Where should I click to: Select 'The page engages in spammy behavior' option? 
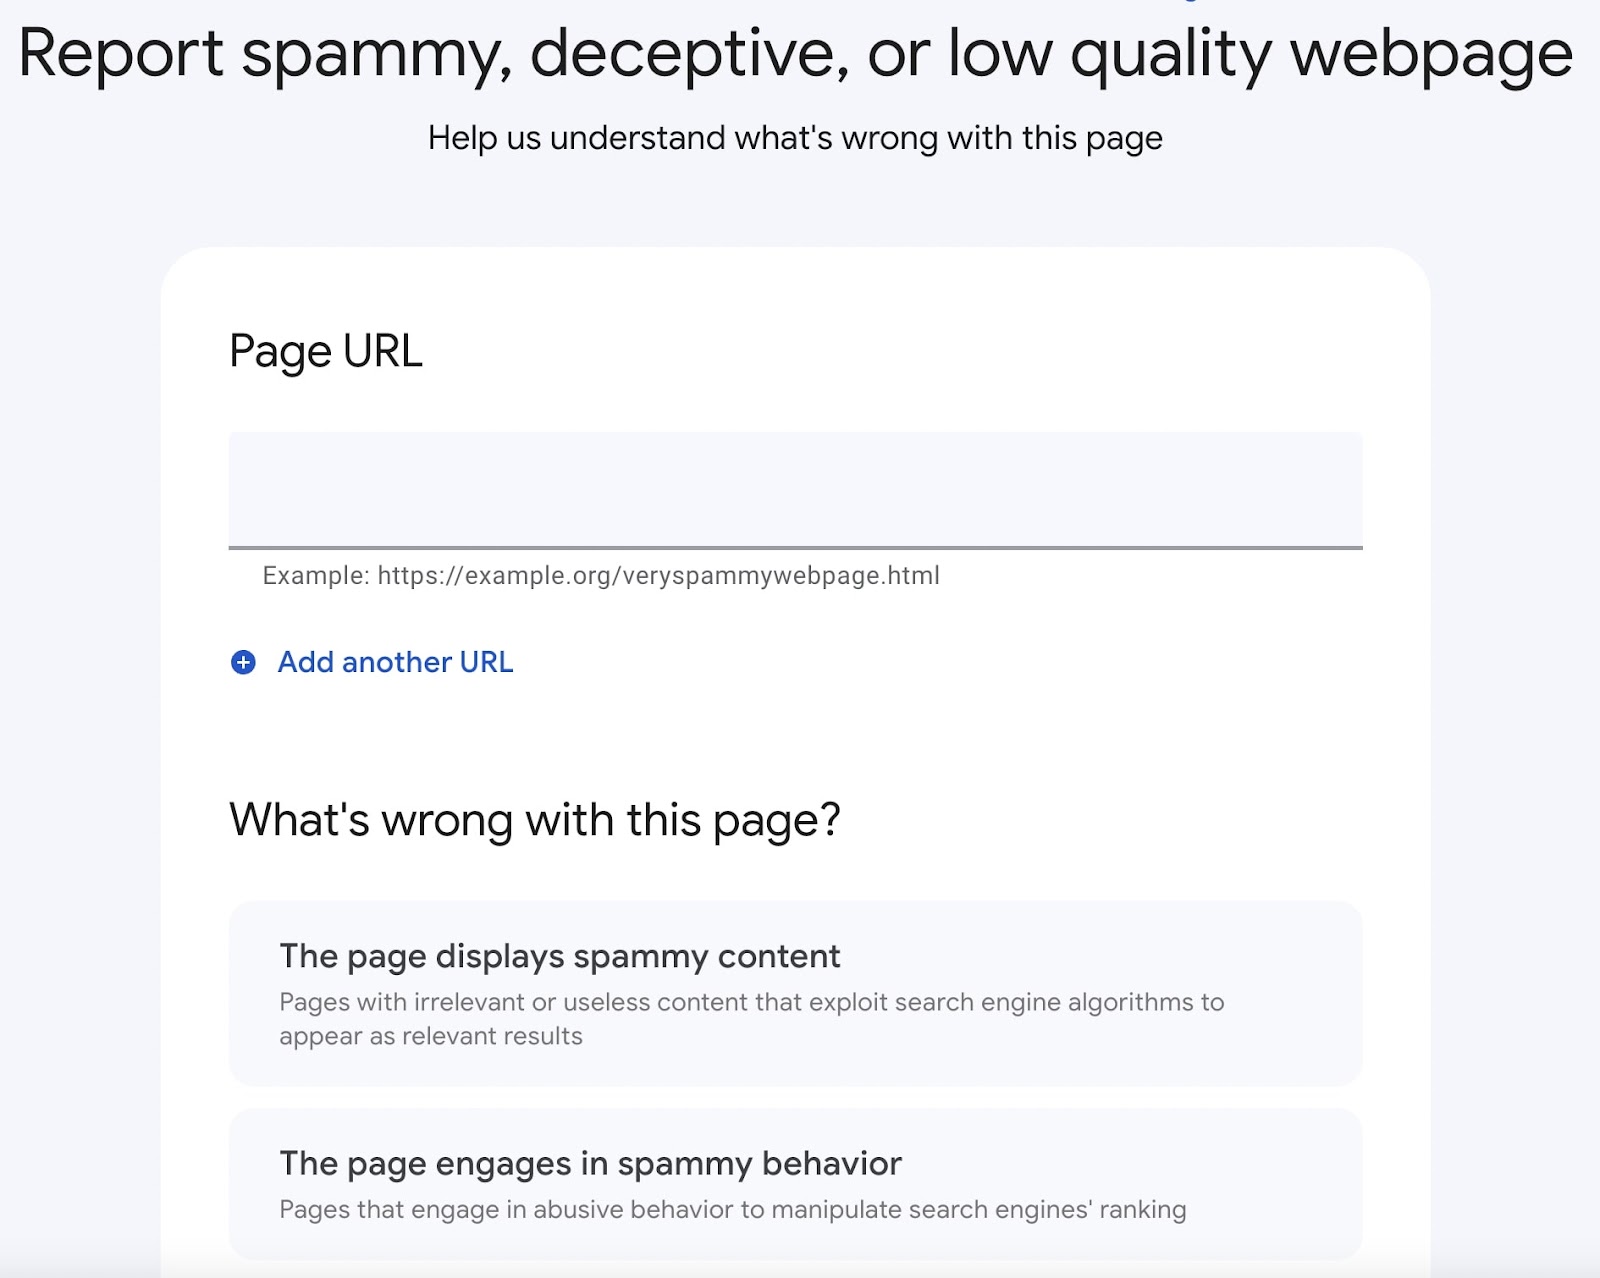tap(795, 1185)
